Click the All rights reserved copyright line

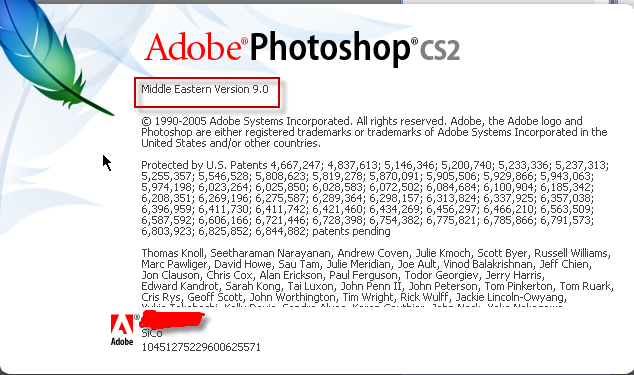[x=361, y=121]
